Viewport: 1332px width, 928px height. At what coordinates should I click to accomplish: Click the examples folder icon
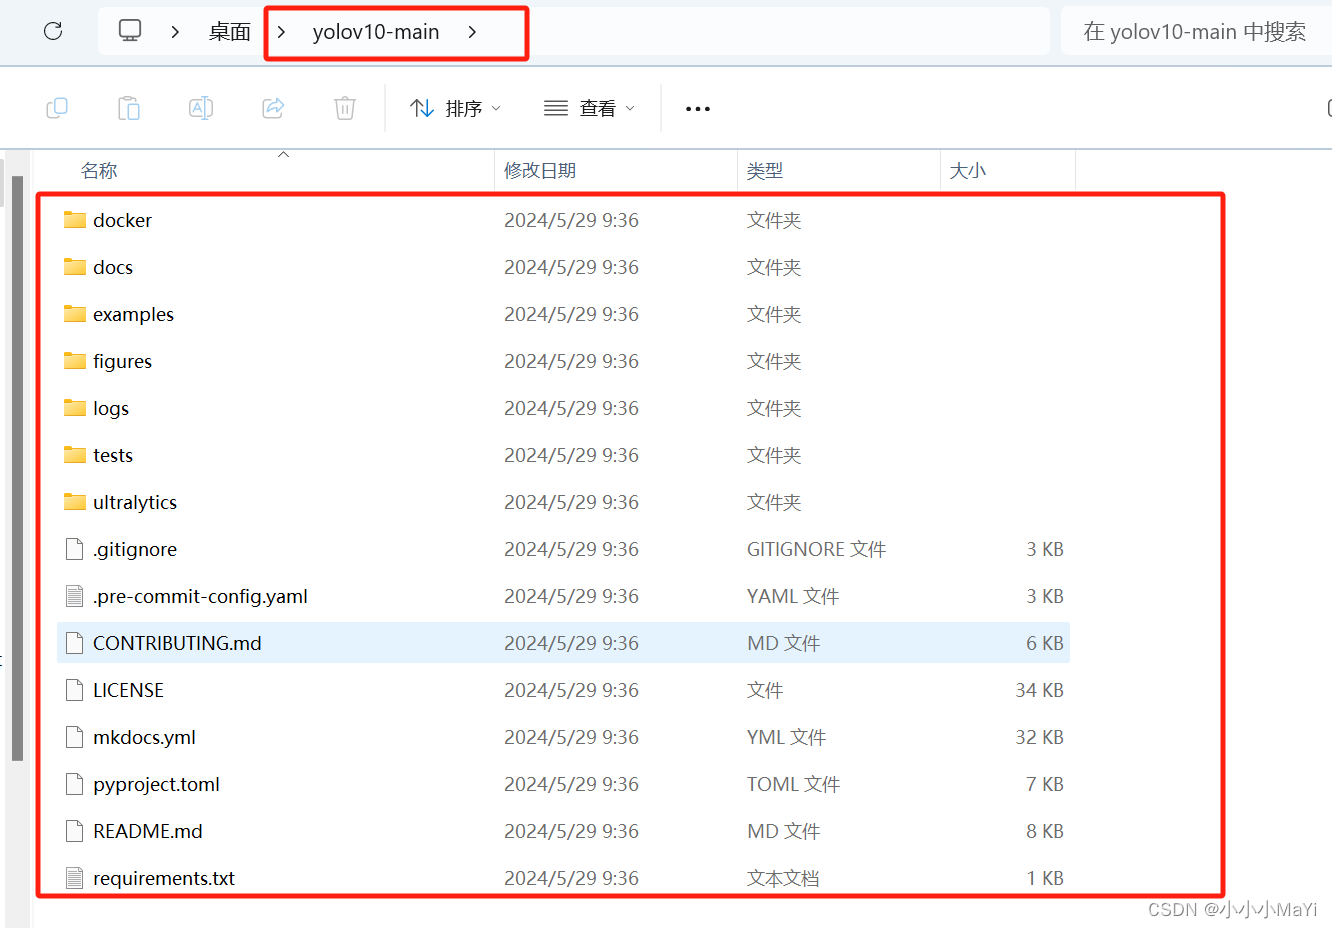click(75, 314)
